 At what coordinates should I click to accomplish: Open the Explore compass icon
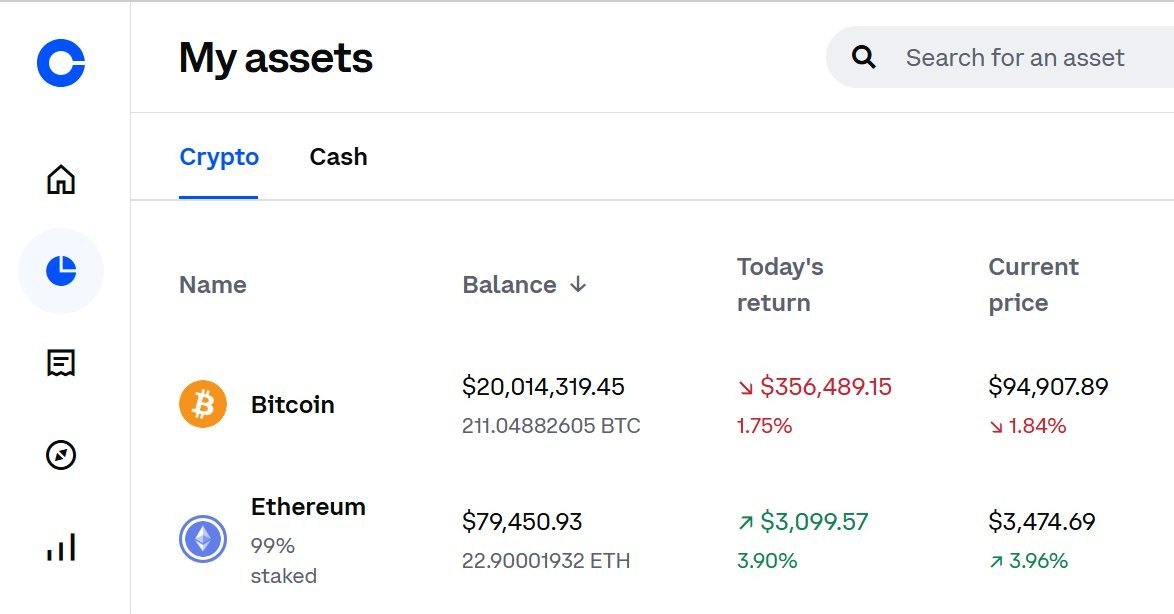[62, 456]
